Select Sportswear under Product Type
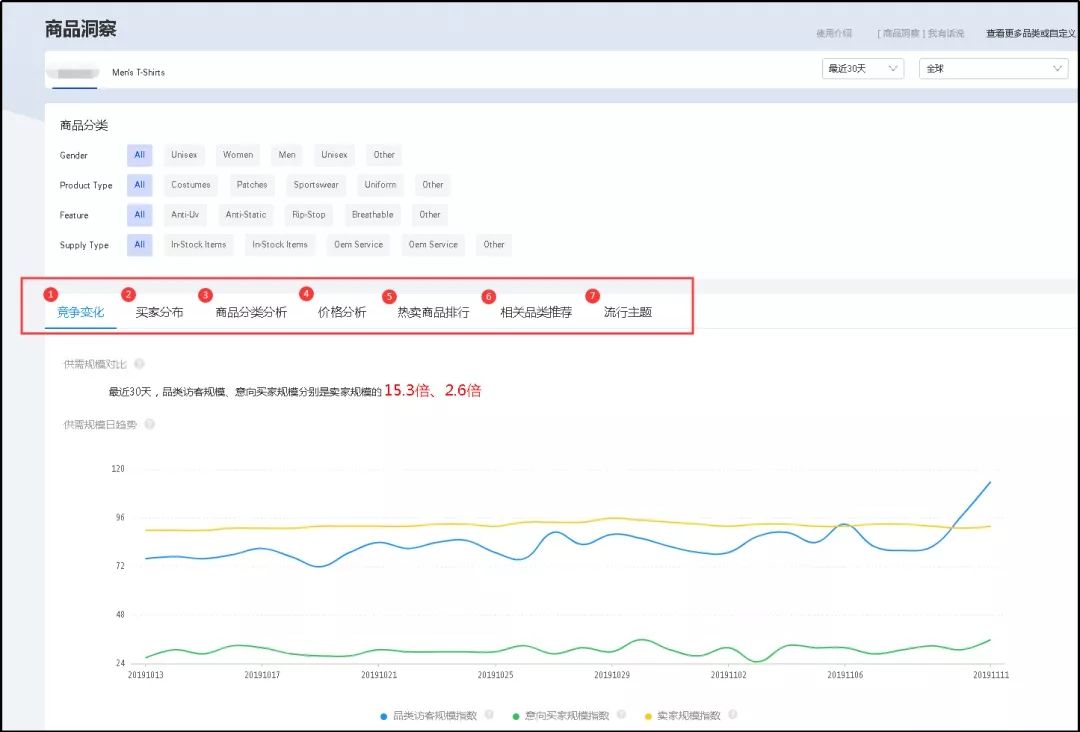This screenshot has height=732, width=1080. coord(316,185)
